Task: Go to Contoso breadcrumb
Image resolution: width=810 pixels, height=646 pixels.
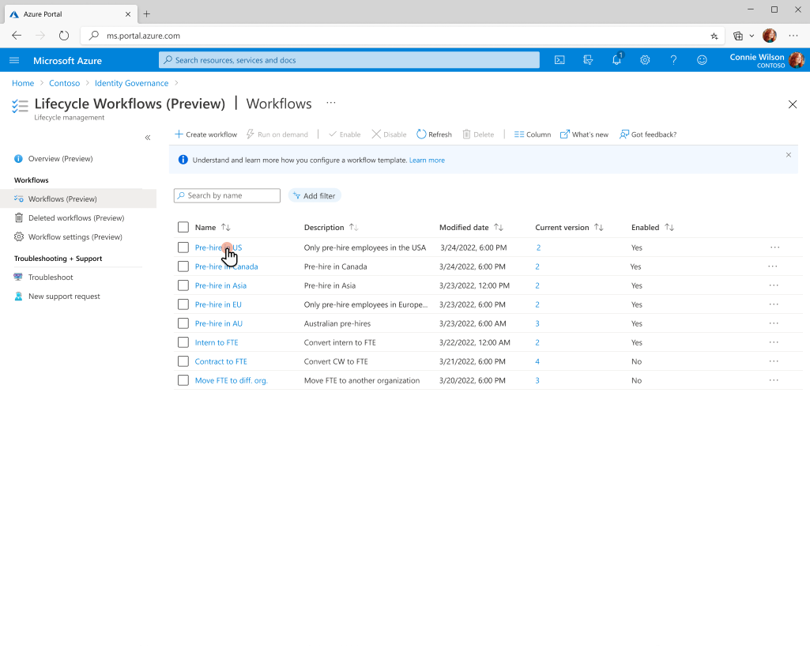Action: tap(64, 83)
